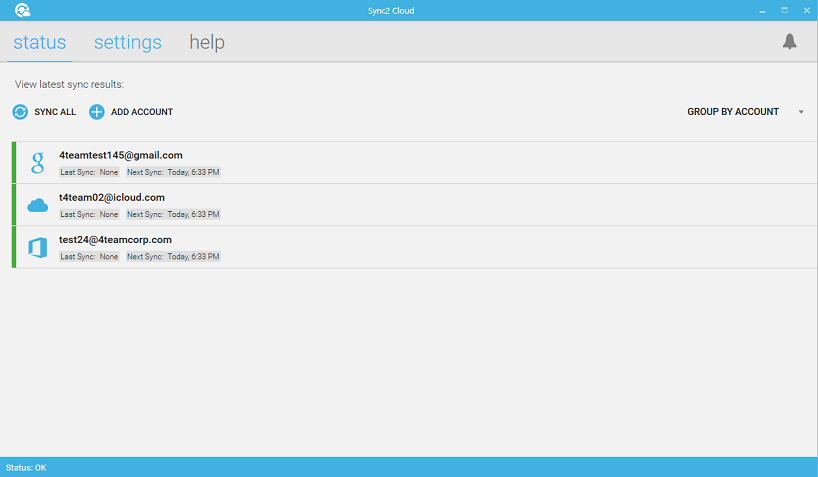
Task: Open the help tab
Action: pos(207,42)
